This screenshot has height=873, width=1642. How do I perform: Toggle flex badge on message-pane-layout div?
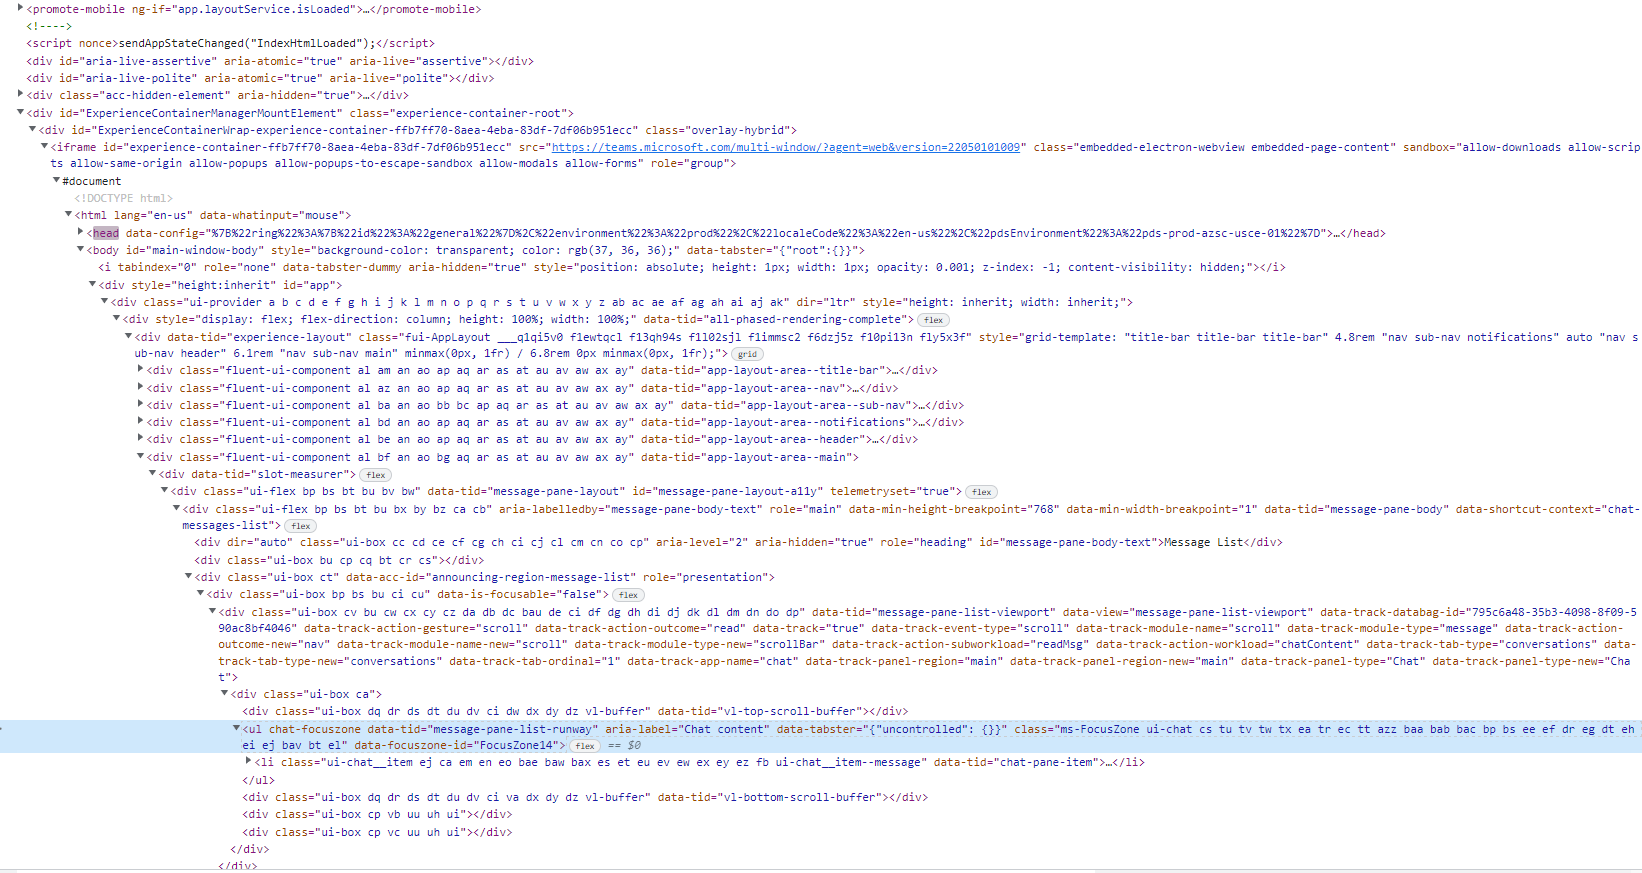[982, 492]
